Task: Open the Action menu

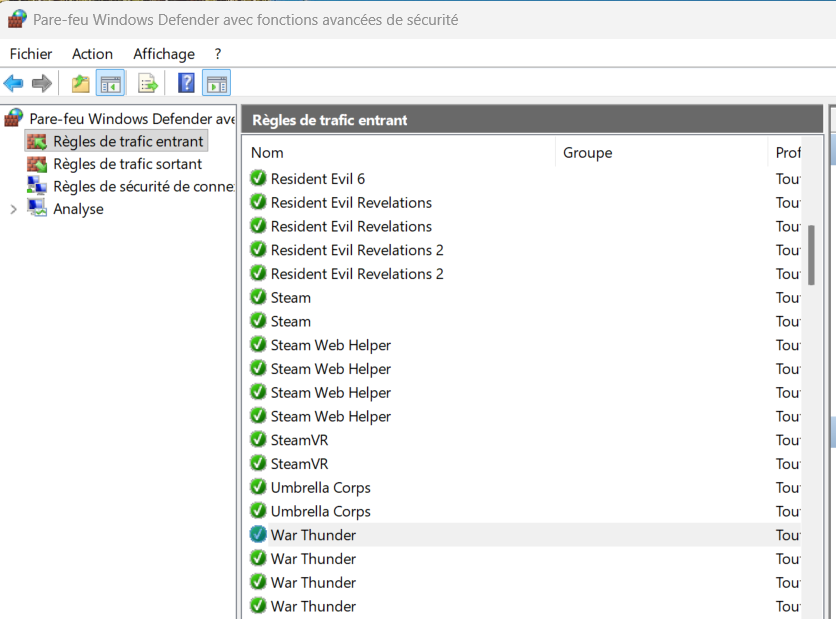Action: point(92,54)
